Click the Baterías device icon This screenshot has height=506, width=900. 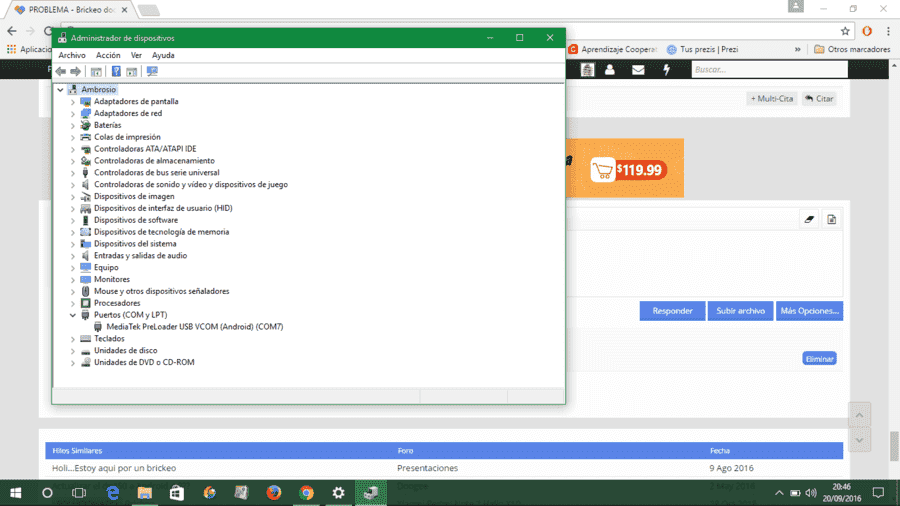(86, 125)
